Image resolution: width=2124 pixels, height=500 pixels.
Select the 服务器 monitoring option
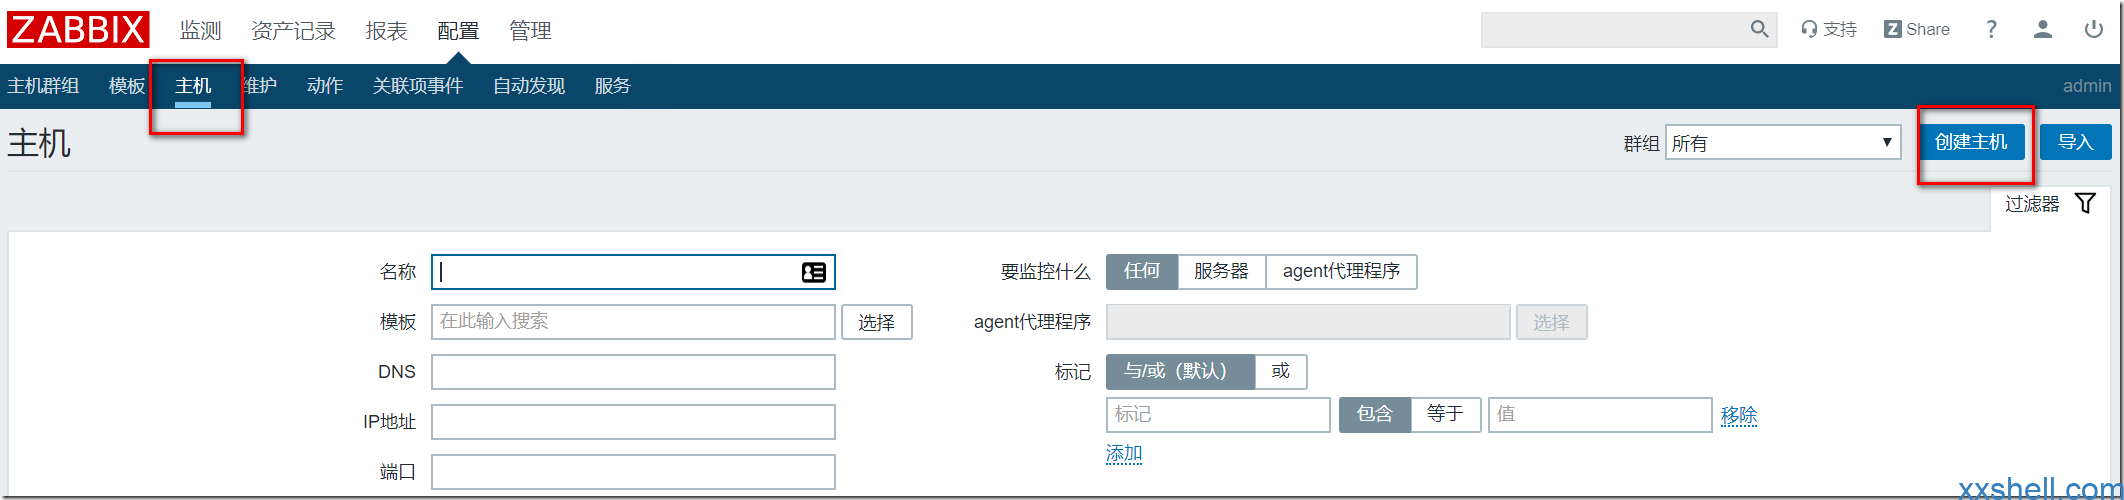[x=1221, y=271]
